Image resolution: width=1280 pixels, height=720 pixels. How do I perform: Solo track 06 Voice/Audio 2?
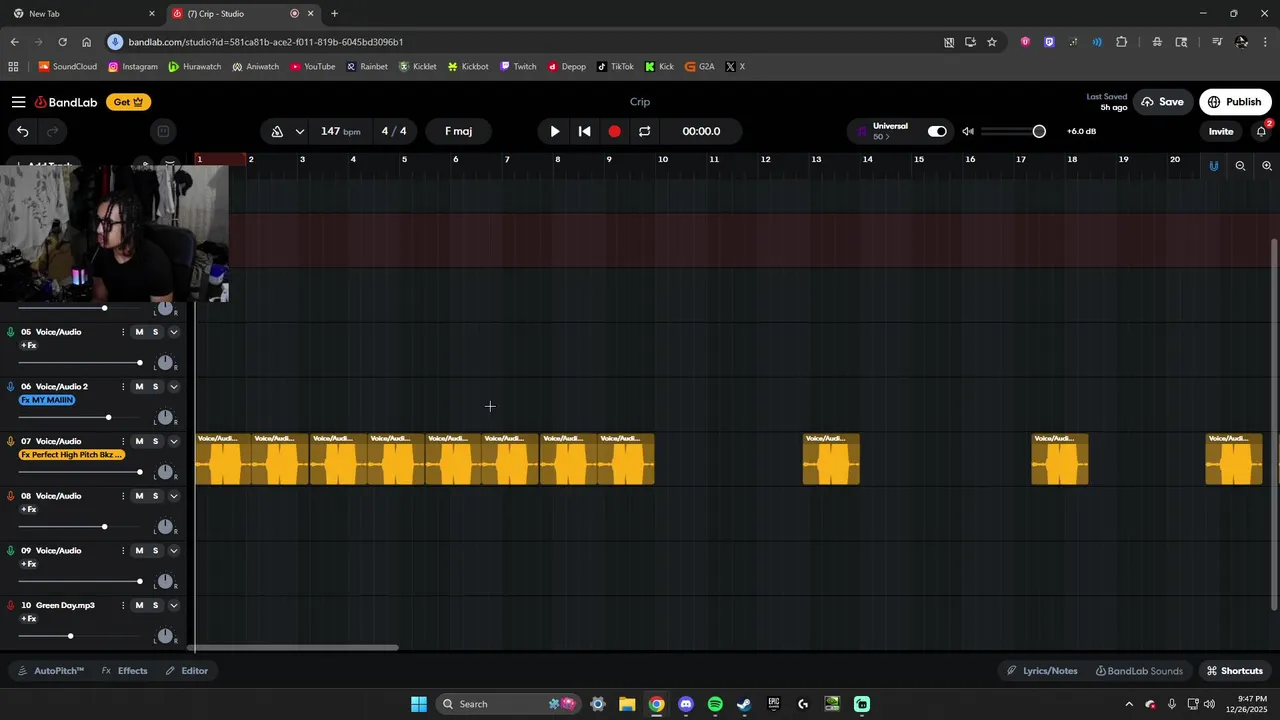(x=155, y=387)
